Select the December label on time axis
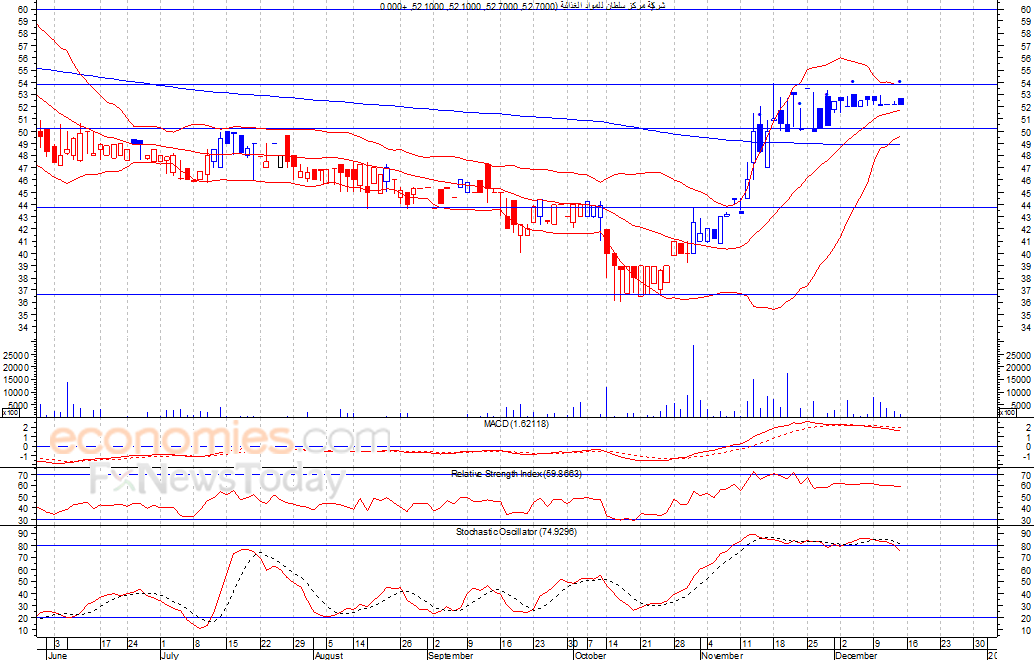The image size is (1034, 660). coord(857,655)
